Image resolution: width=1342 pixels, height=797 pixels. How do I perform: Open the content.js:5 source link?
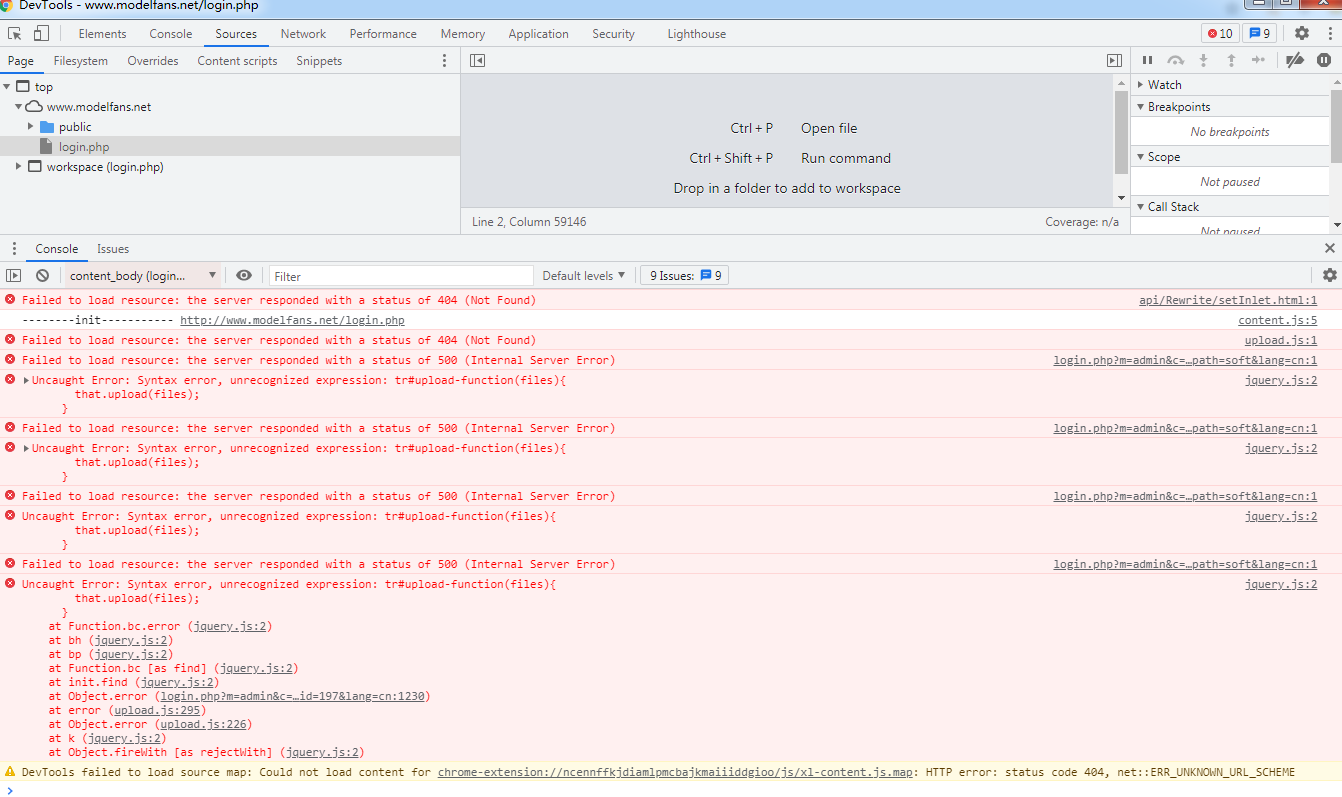coord(1278,320)
